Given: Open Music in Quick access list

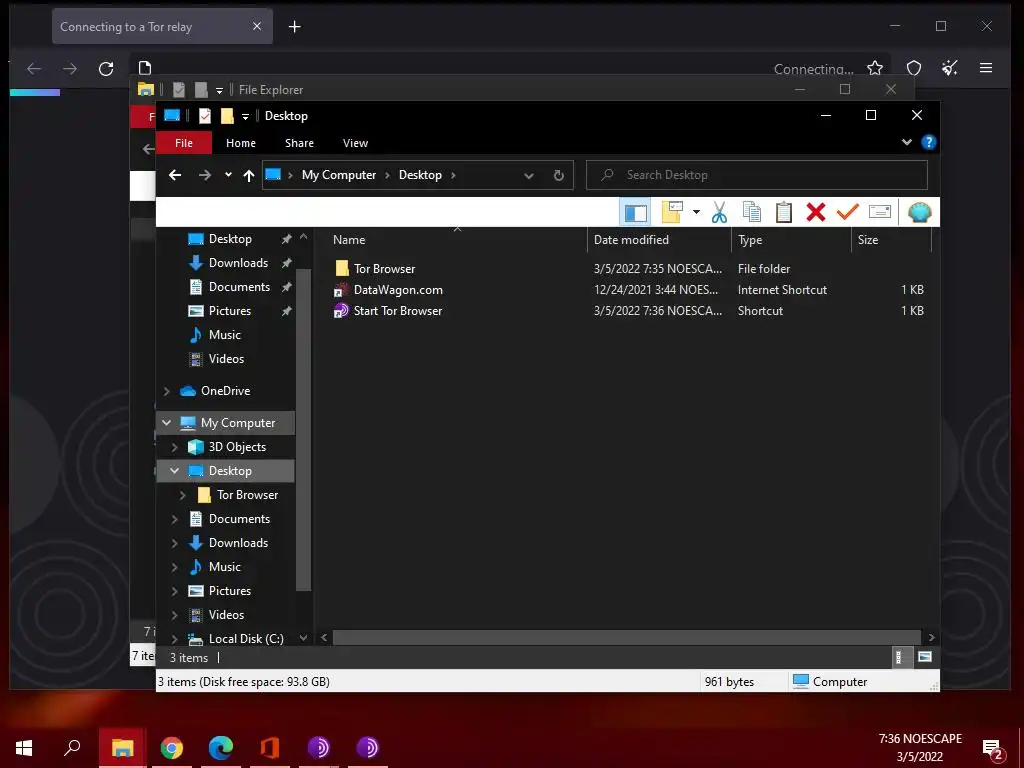Looking at the screenshot, I should [225, 334].
